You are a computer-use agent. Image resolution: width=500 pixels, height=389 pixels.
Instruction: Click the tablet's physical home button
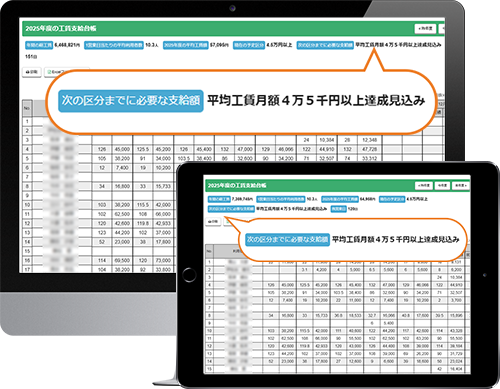189,275
